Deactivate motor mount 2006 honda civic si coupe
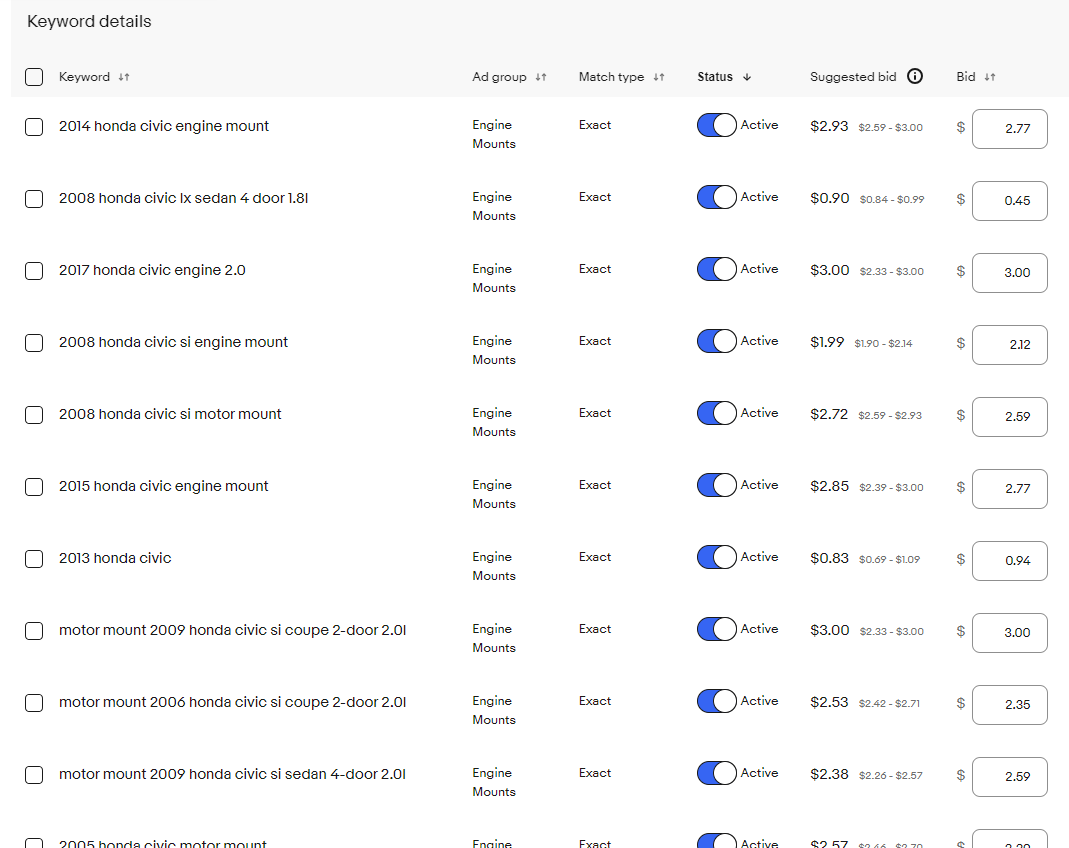1069x848 pixels. (716, 701)
